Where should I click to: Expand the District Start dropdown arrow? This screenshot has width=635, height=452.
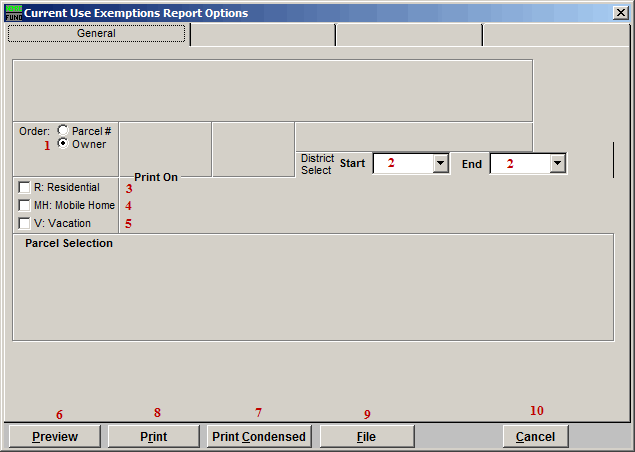[x=440, y=164]
